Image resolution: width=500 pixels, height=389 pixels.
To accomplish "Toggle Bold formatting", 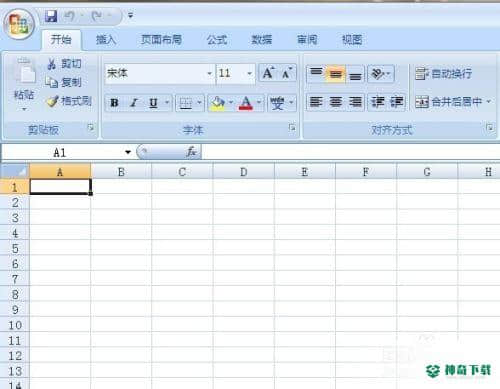I will [114, 103].
